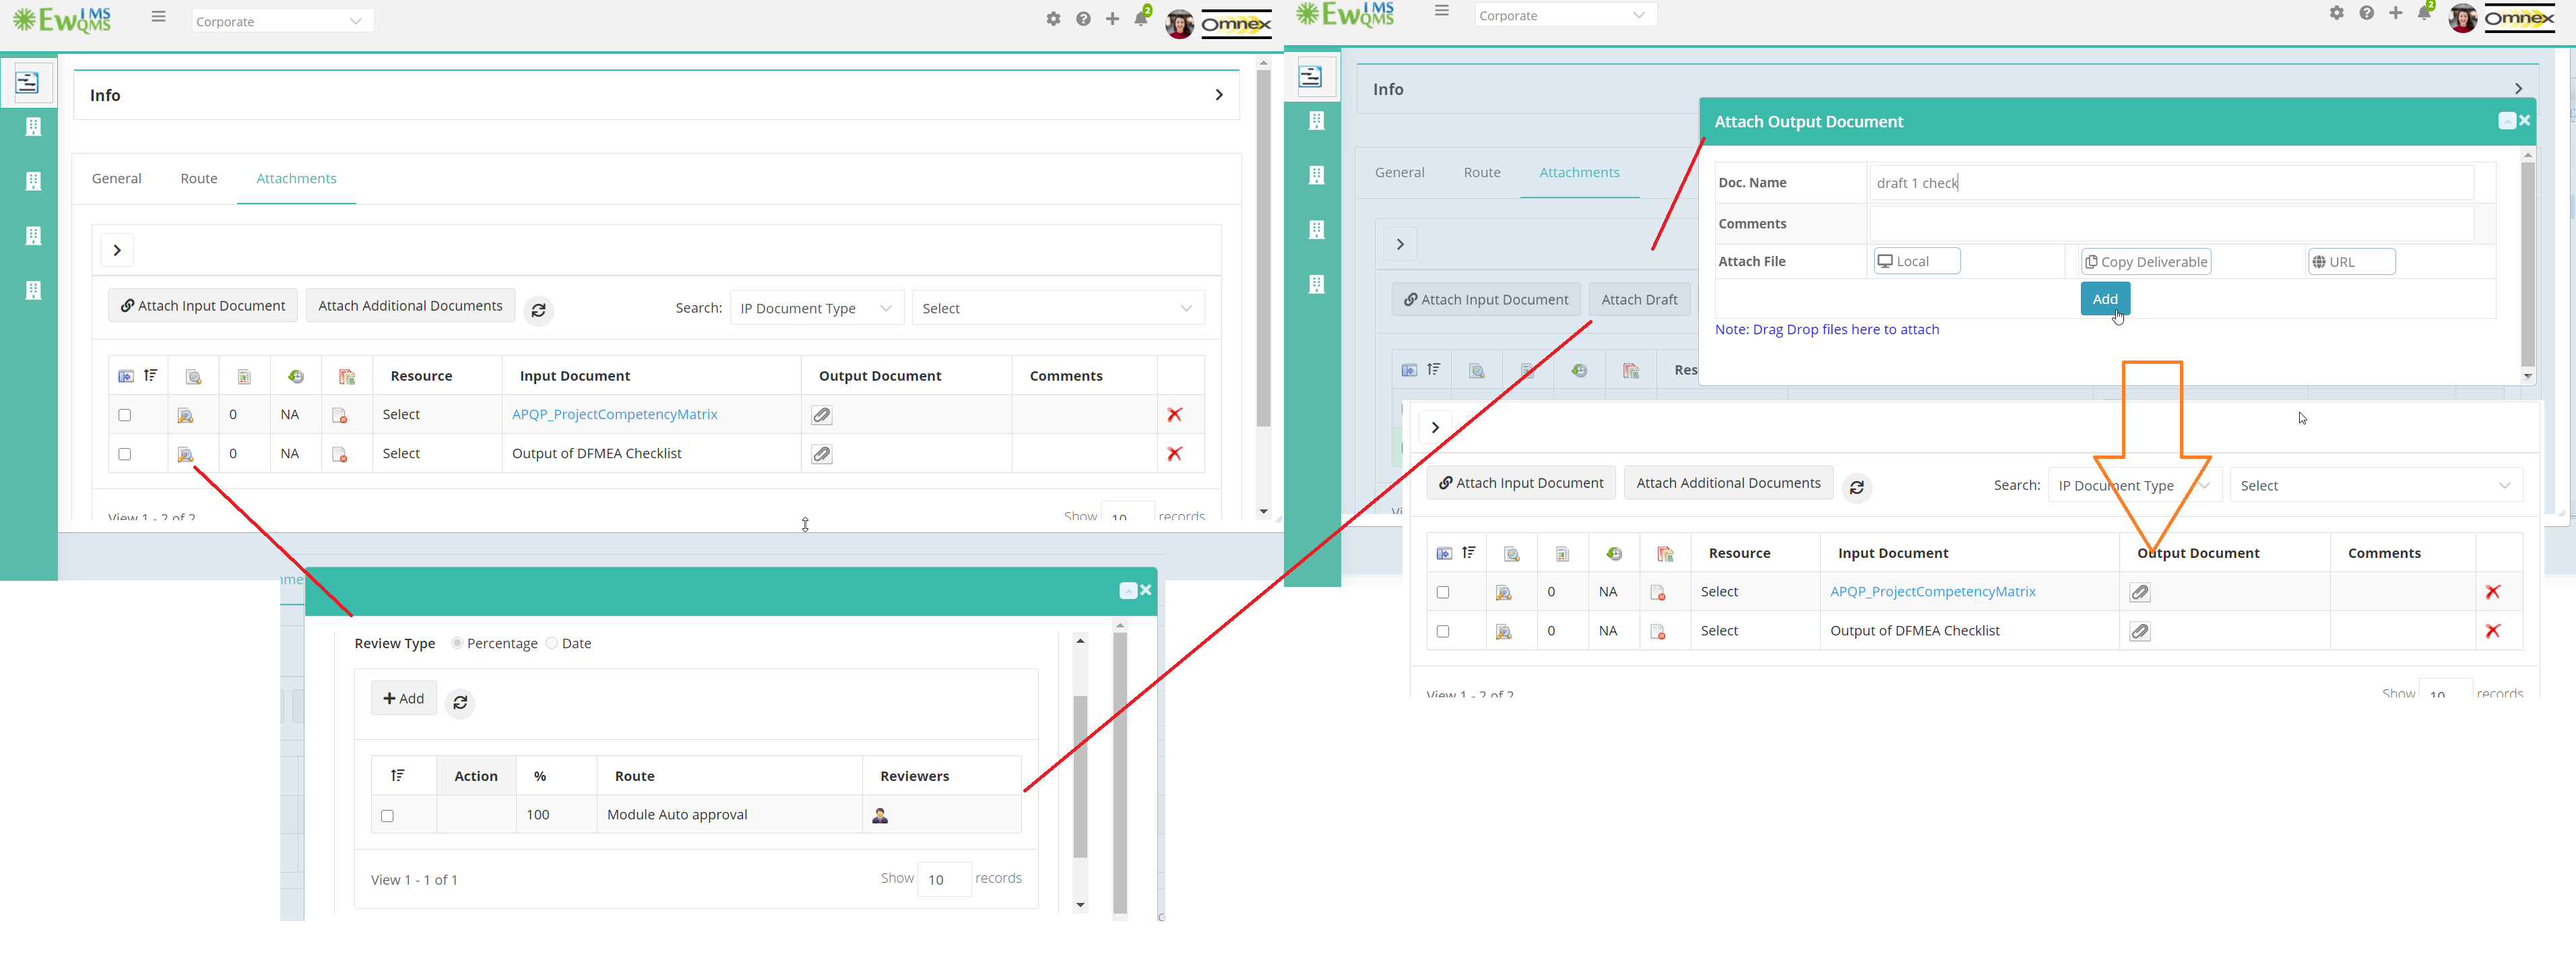Click Attach Draft button in right screenshot

click(1639, 299)
